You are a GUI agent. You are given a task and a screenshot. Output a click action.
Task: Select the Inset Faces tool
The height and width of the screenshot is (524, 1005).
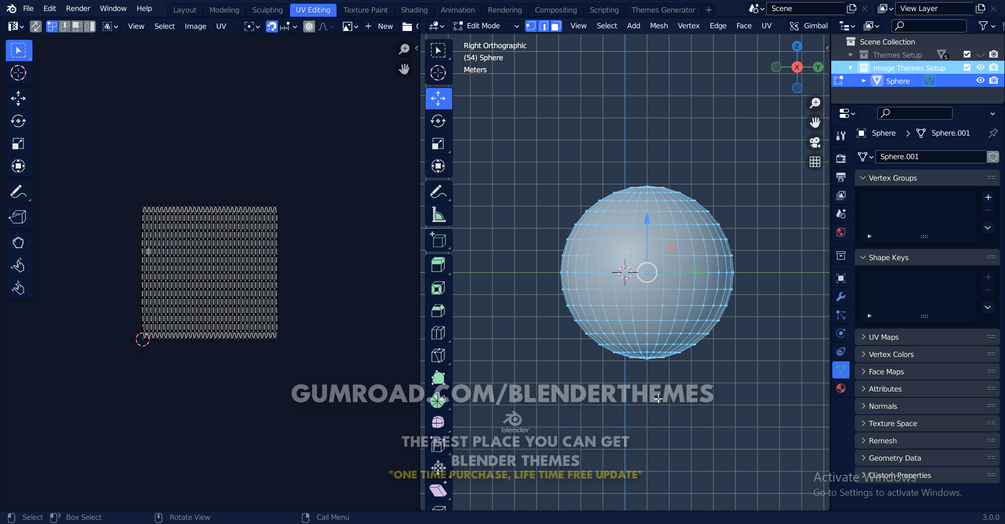click(x=438, y=288)
